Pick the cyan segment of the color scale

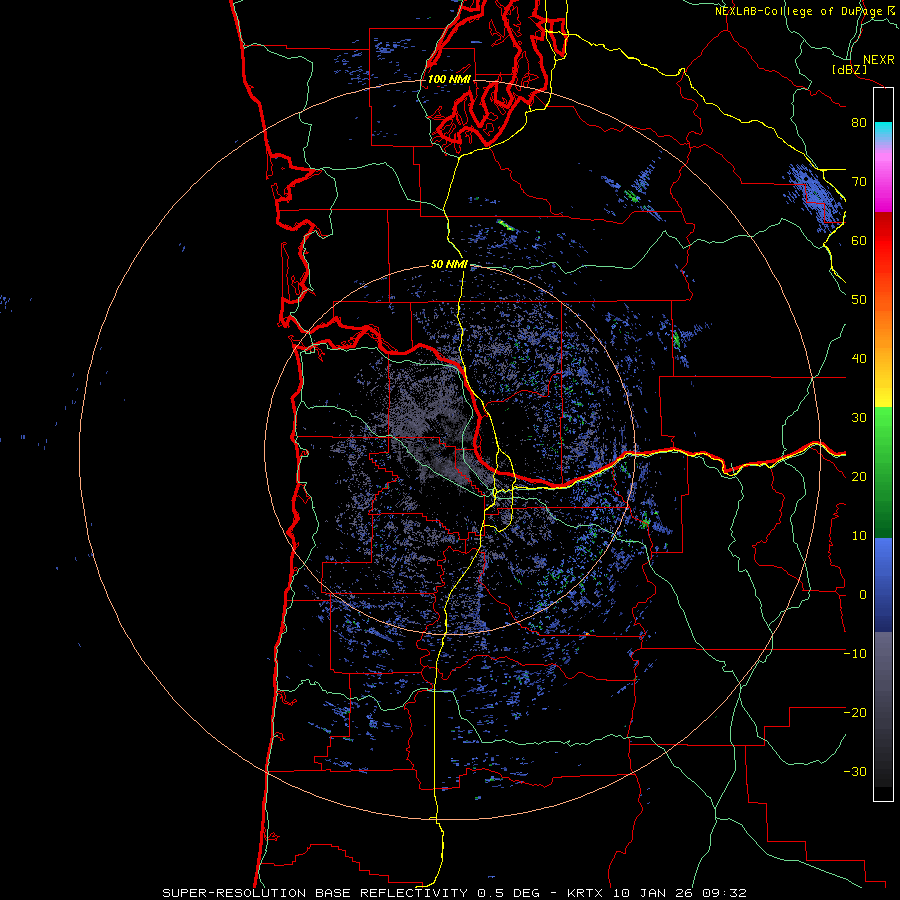coord(883,131)
